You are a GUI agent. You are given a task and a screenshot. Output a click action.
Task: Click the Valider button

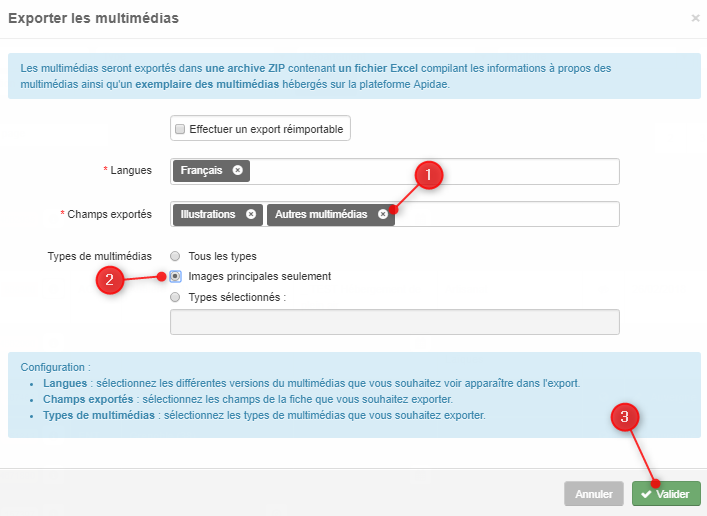click(x=666, y=494)
